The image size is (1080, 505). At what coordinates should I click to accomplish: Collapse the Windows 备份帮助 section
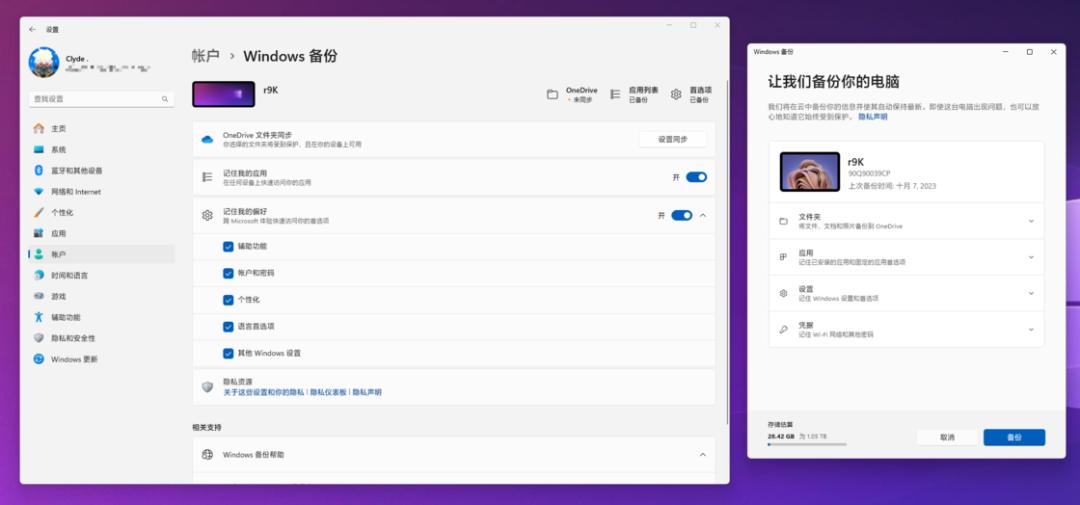tap(703, 455)
